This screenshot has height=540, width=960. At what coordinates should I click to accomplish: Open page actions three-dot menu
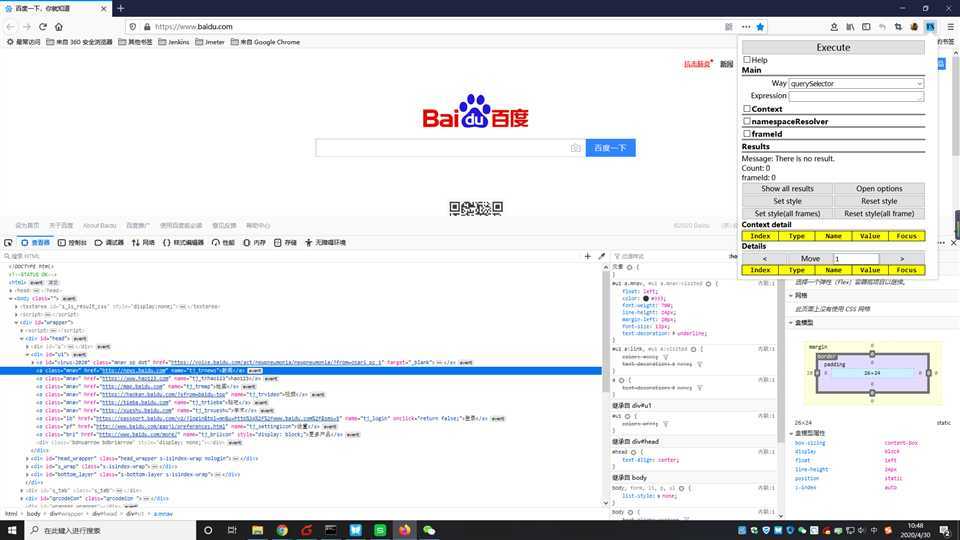coord(746,27)
